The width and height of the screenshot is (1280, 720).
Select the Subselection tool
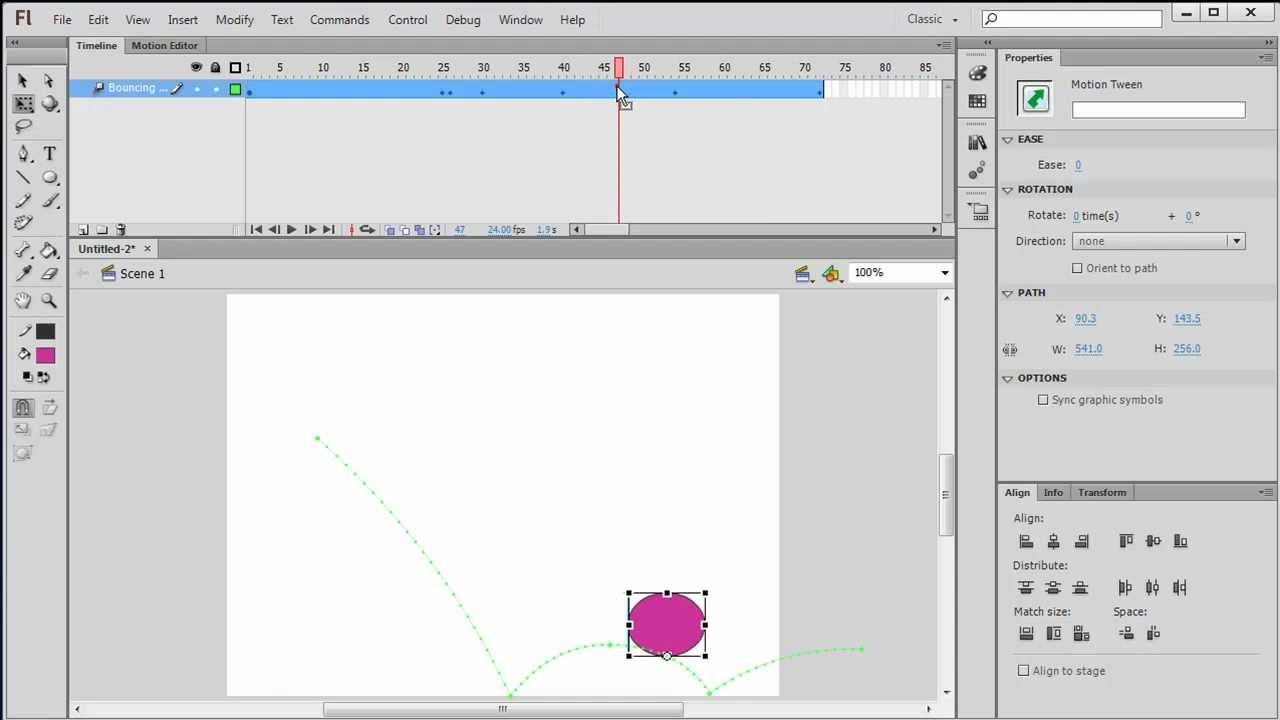[x=49, y=80]
